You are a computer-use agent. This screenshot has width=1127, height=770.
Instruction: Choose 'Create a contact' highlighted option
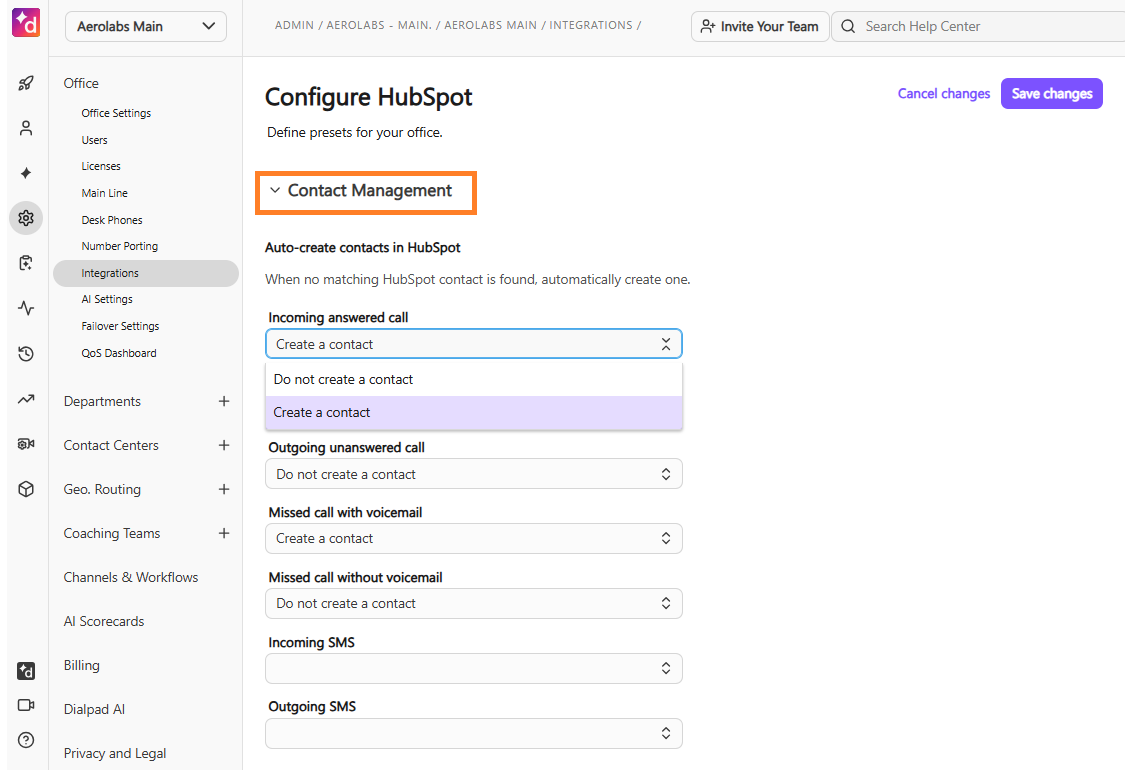[x=474, y=413]
